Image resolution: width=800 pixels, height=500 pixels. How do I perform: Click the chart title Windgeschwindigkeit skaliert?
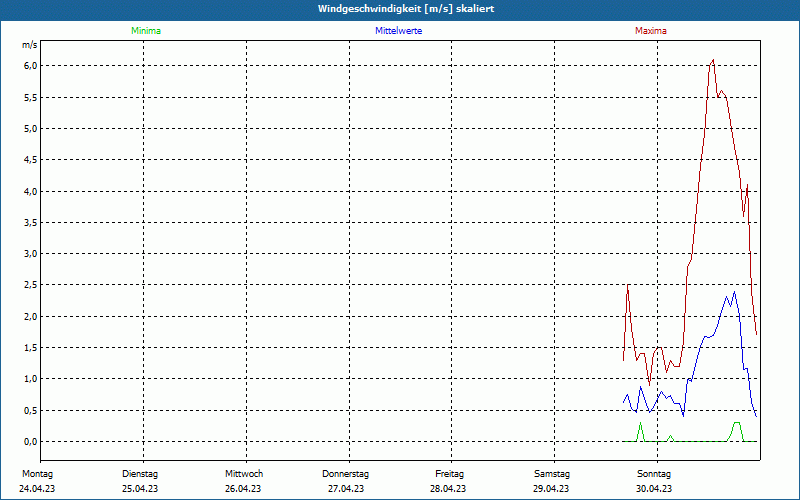pos(406,9)
